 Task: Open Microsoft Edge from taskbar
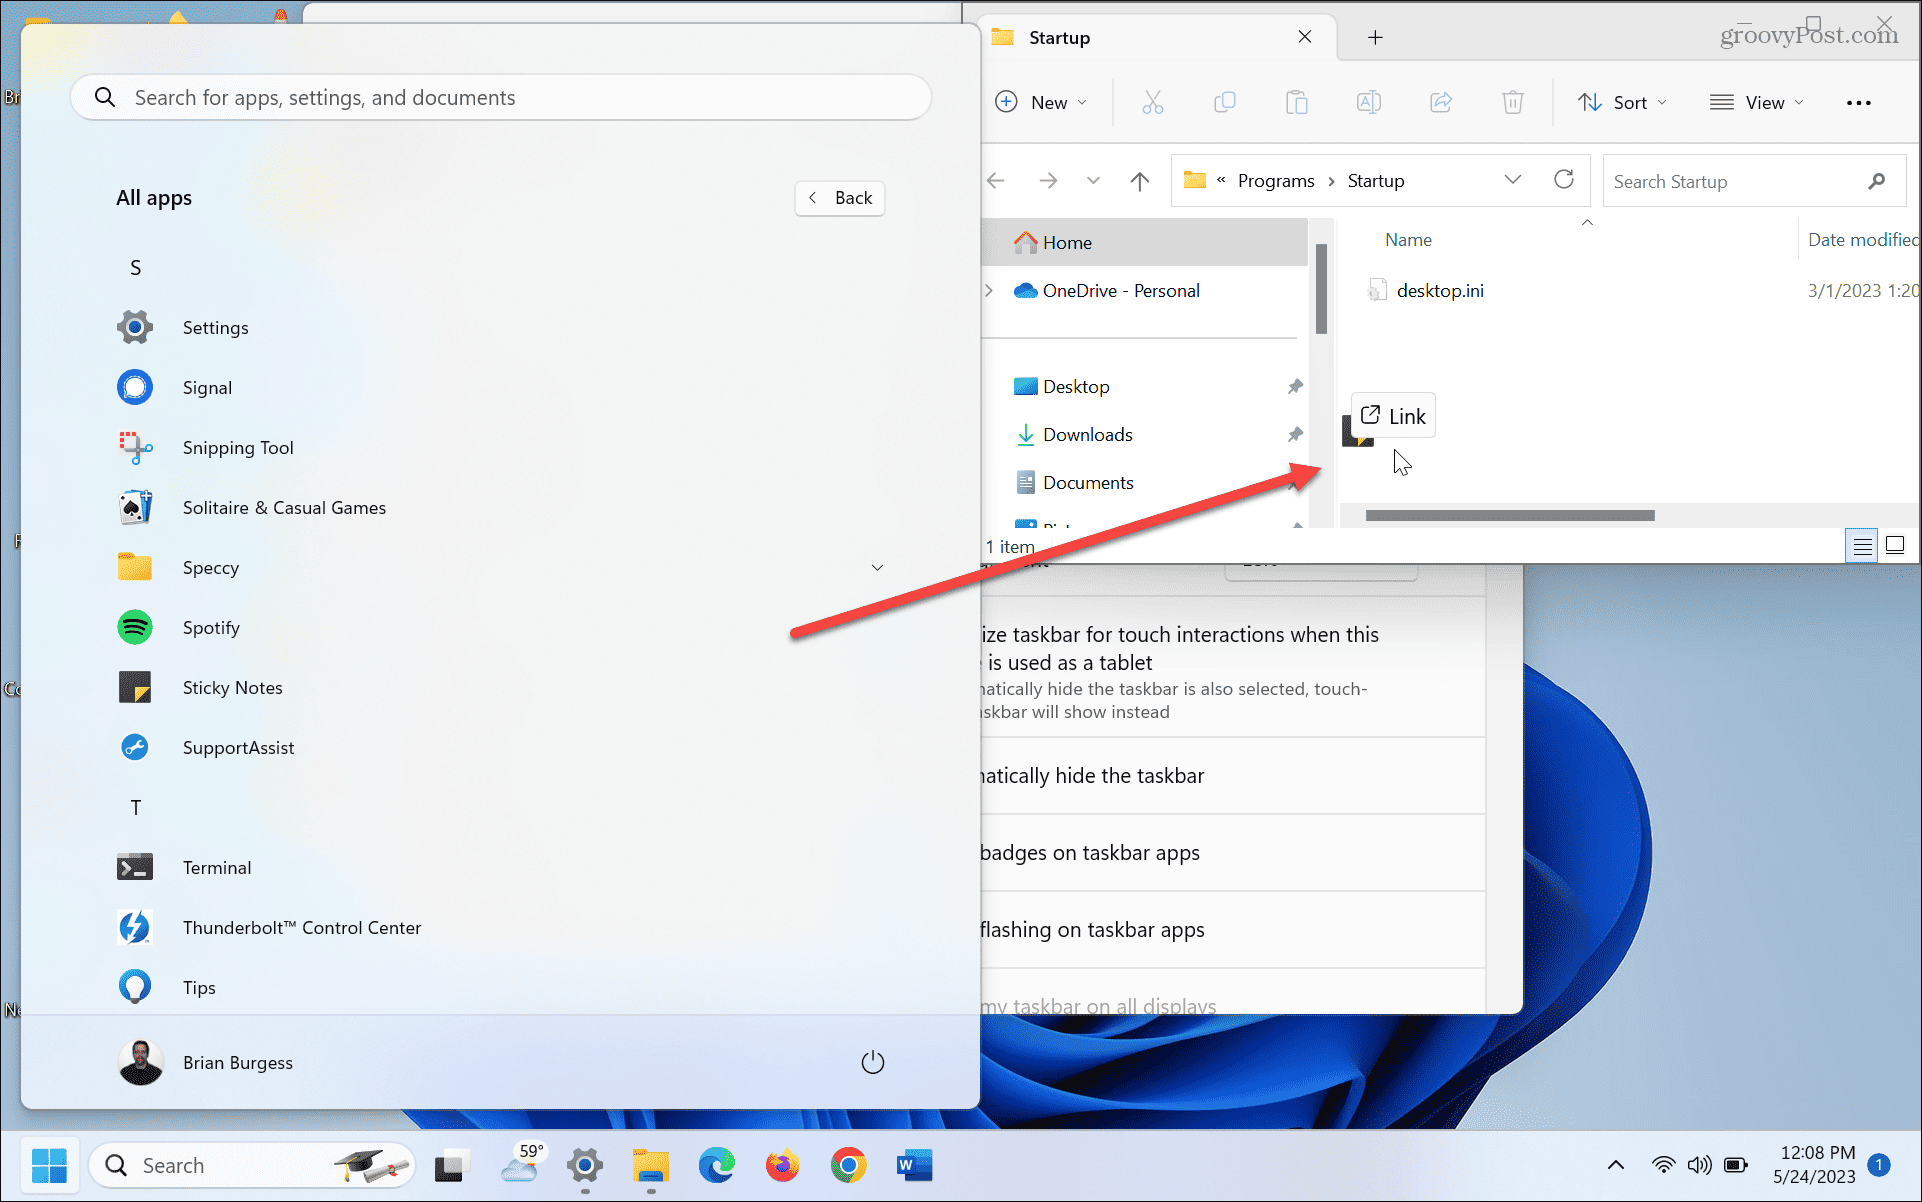[x=717, y=1165]
